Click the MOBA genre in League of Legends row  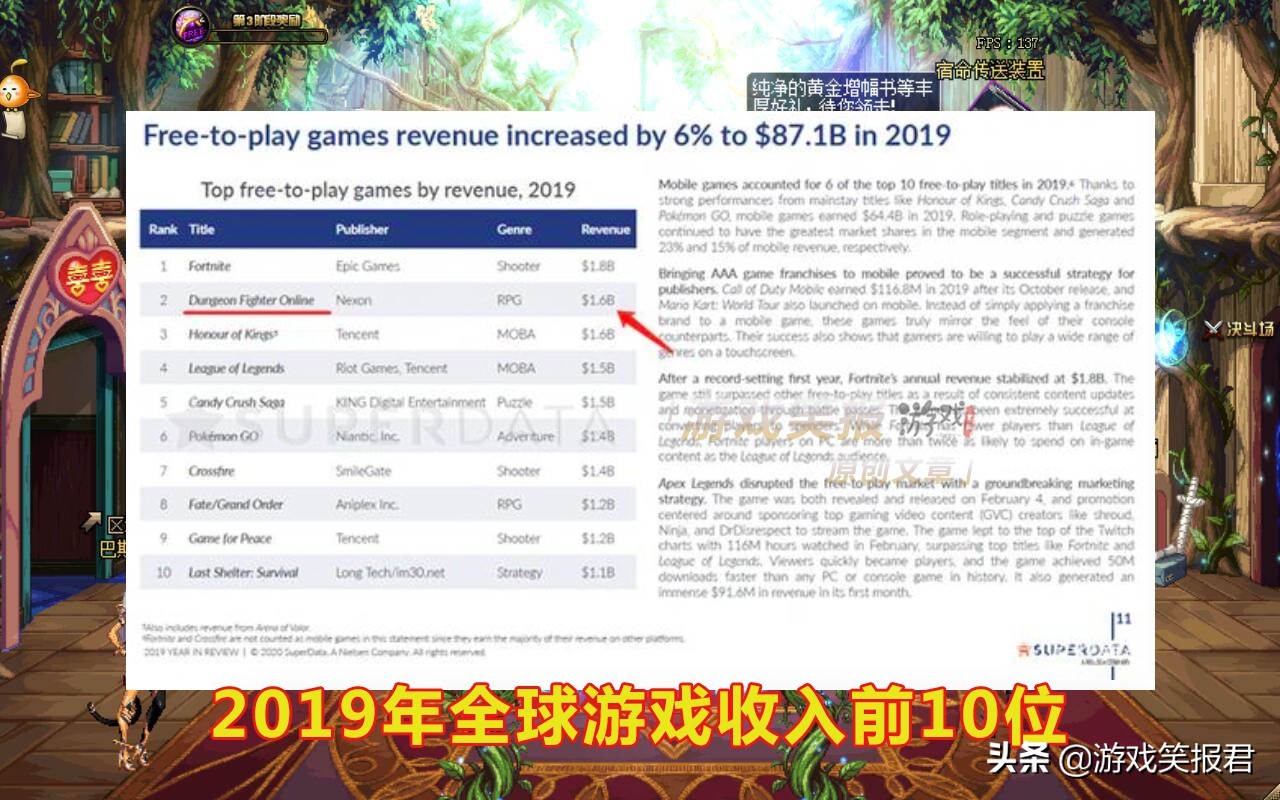point(516,368)
